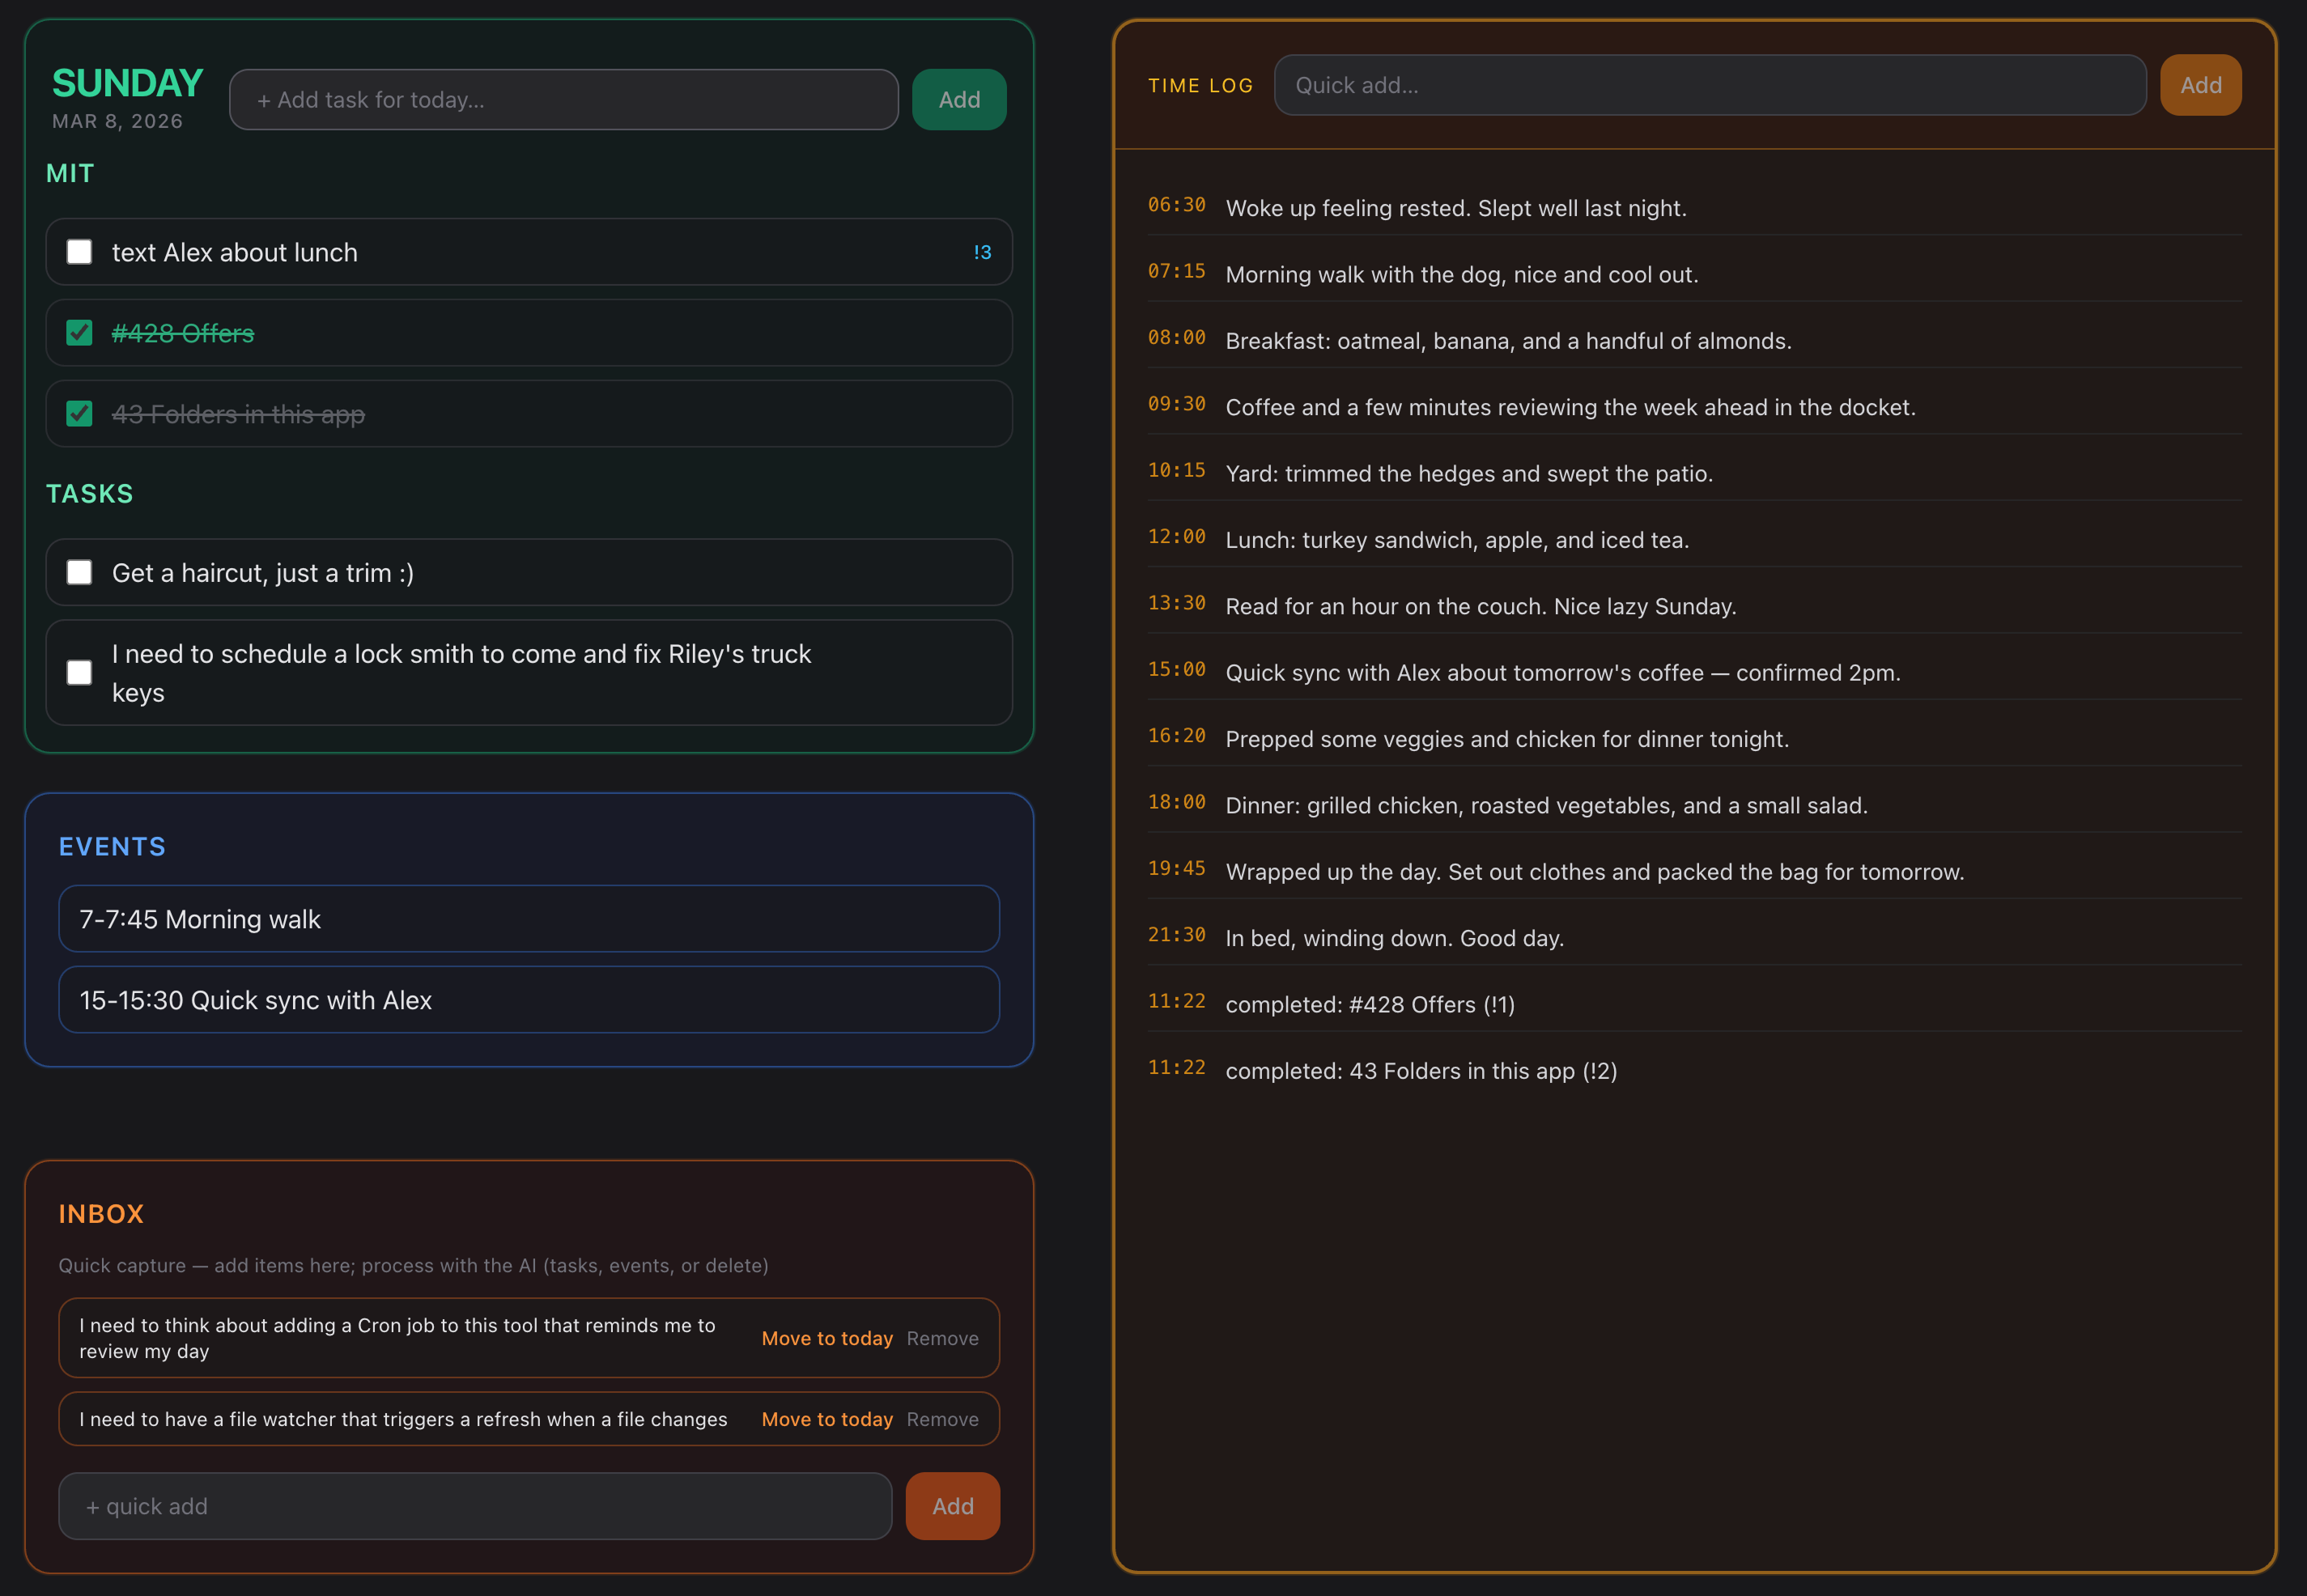
Task: Uncheck the completed '#428 Offers' task
Action: pos(79,332)
